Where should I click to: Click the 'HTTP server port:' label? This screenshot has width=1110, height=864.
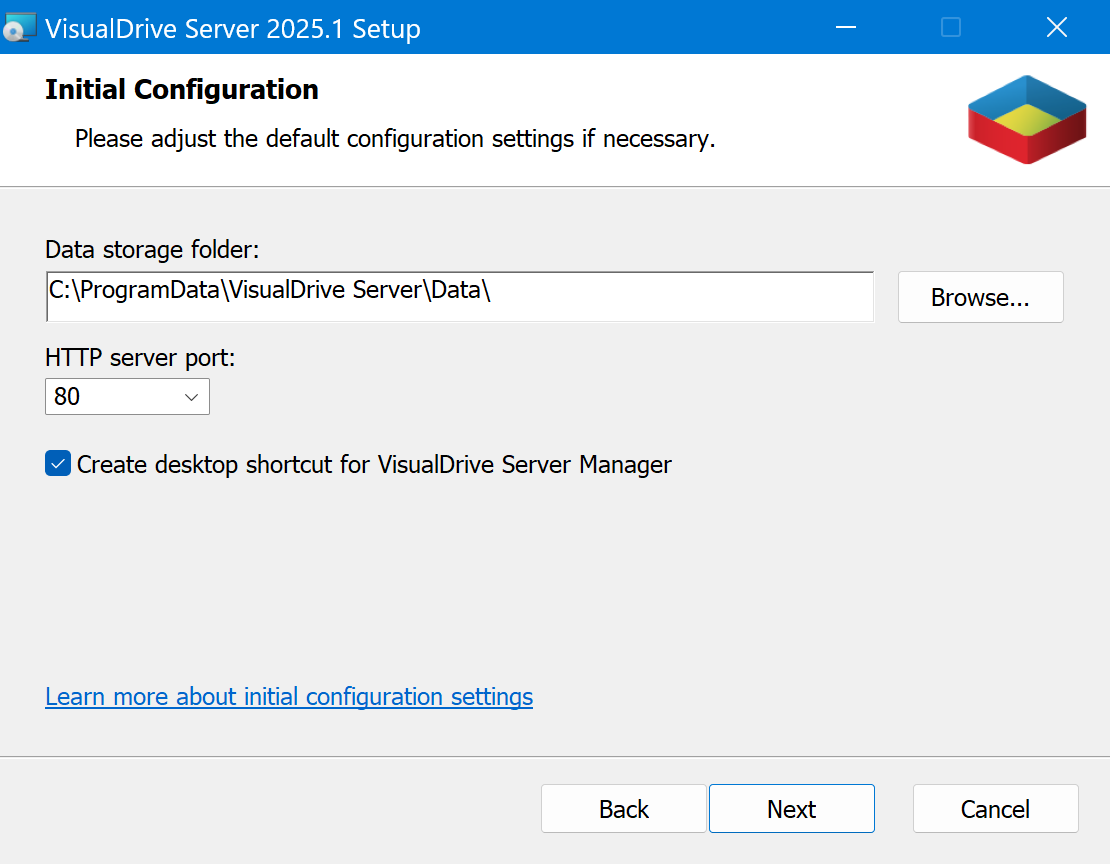tap(140, 357)
